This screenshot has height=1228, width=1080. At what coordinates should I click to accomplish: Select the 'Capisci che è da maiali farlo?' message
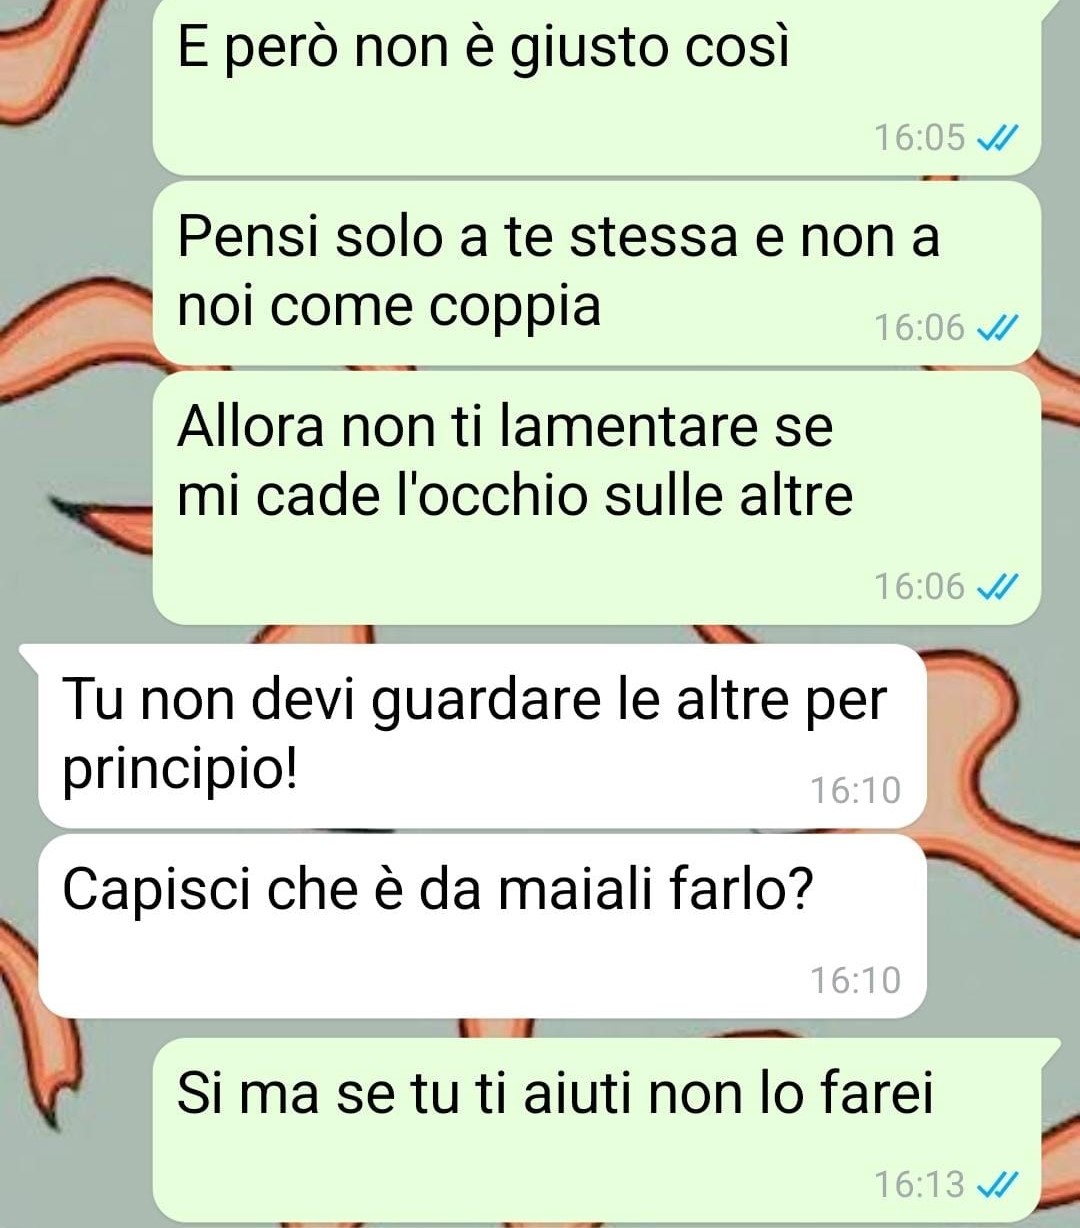(x=482, y=926)
